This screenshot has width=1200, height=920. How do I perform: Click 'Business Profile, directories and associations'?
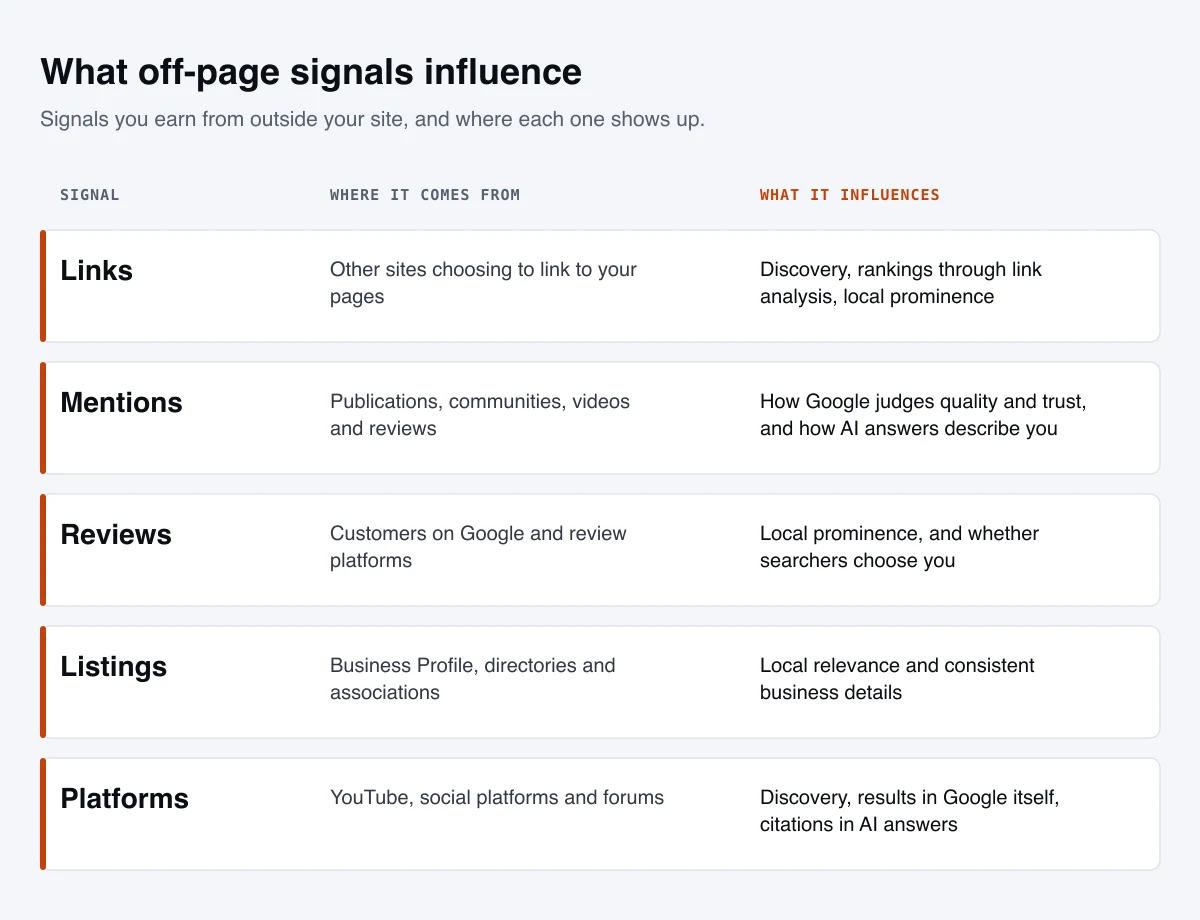pos(472,679)
